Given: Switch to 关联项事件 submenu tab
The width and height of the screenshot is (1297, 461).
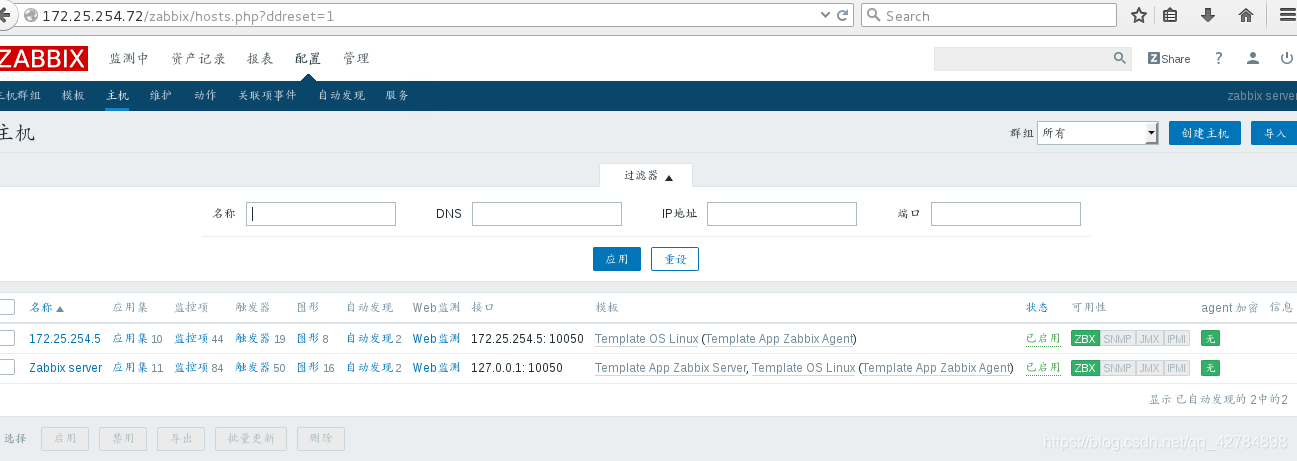Looking at the screenshot, I should [267, 96].
